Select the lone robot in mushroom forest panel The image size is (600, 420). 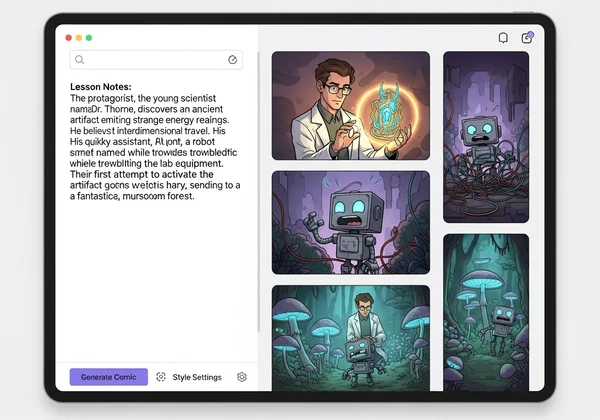486,313
